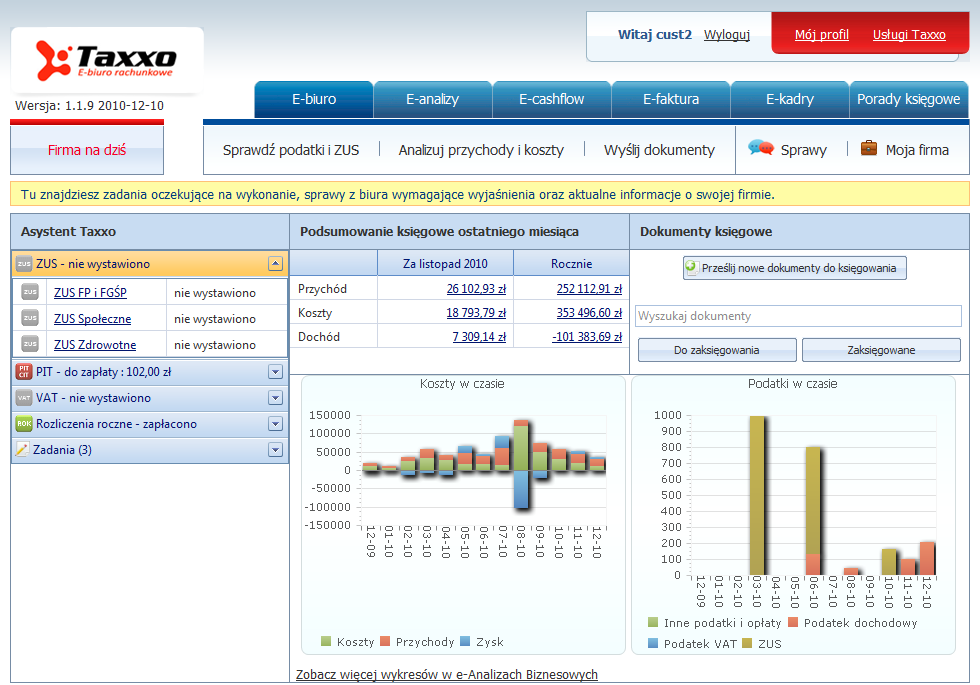
Task: Click the ZUS legend swatch in Podatki chart
Action: click(x=747, y=642)
